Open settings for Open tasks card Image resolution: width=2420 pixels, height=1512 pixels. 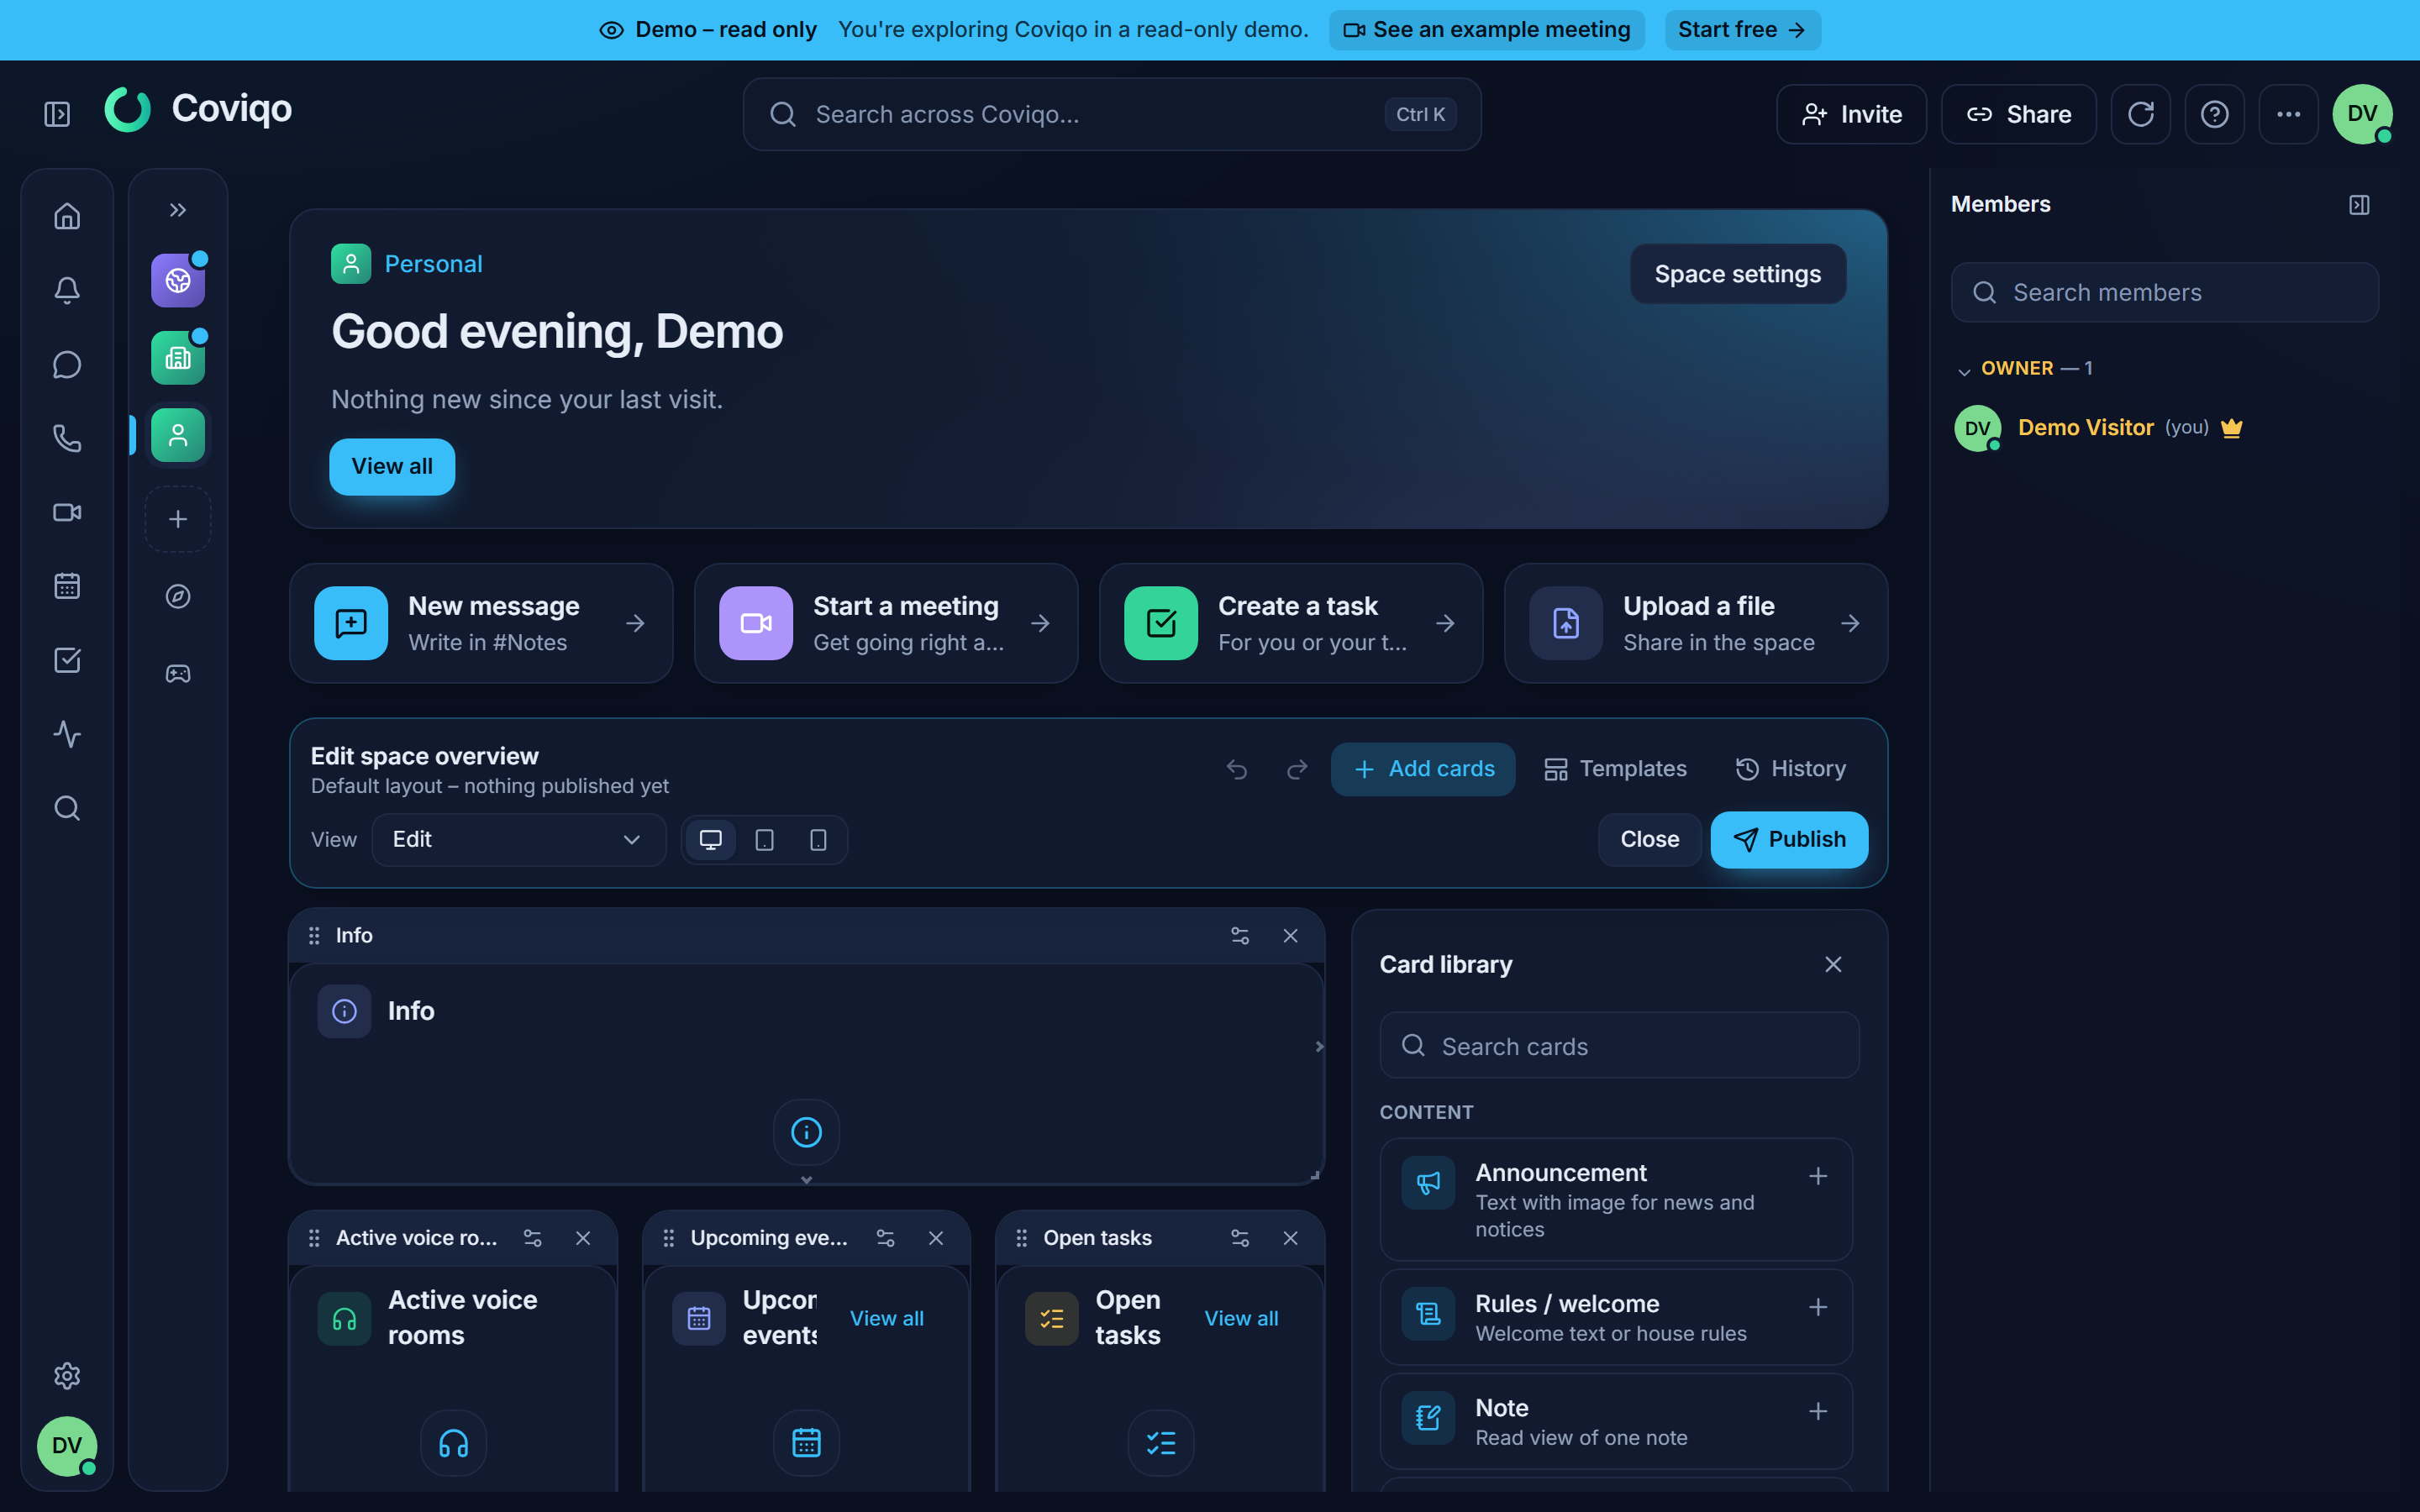pos(1240,1238)
